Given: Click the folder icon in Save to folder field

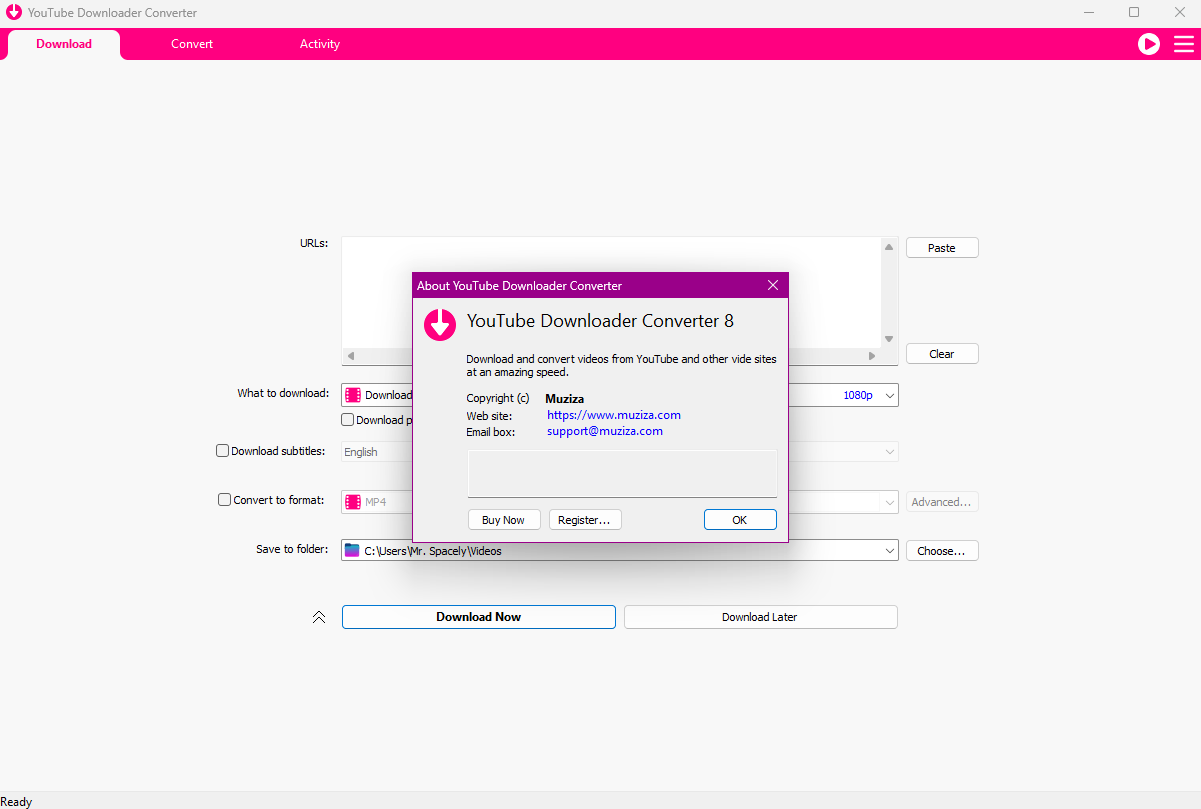Looking at the screenshot, I should [352, 550].
